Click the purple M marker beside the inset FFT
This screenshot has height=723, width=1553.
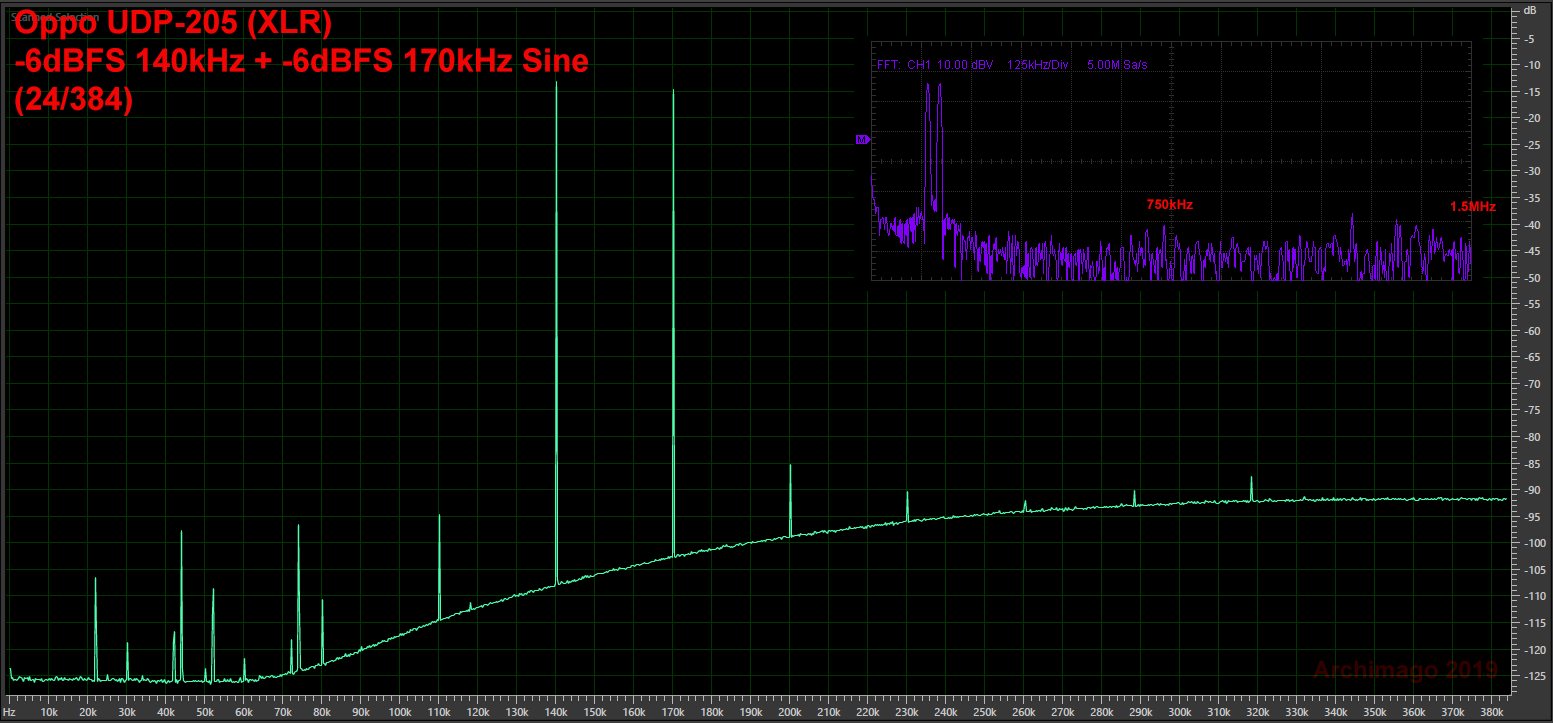click(861, 139)
